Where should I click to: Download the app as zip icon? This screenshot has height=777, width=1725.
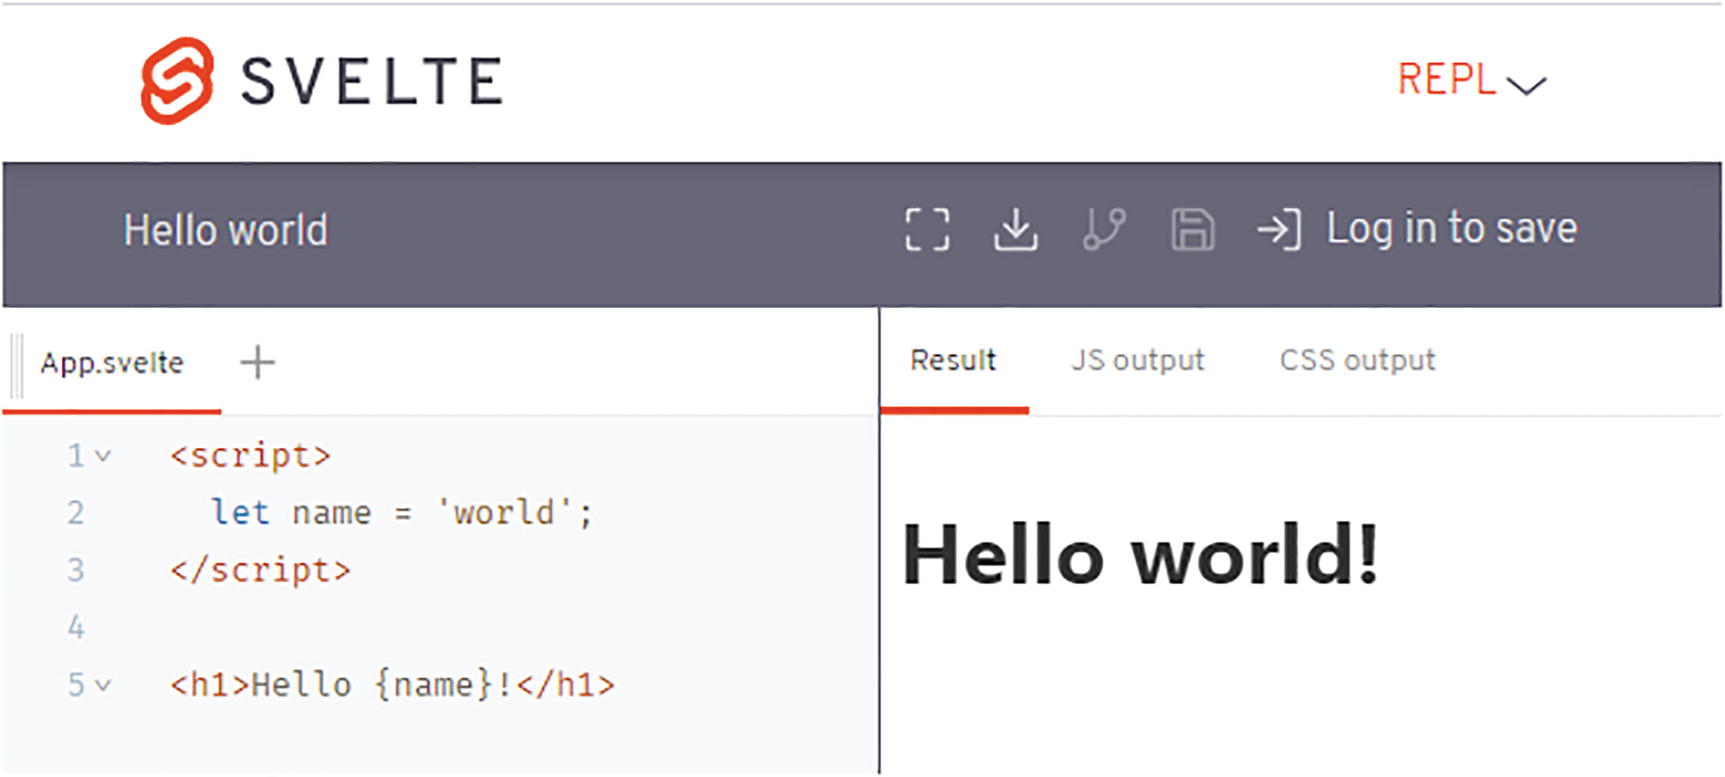pos(1015,230)
